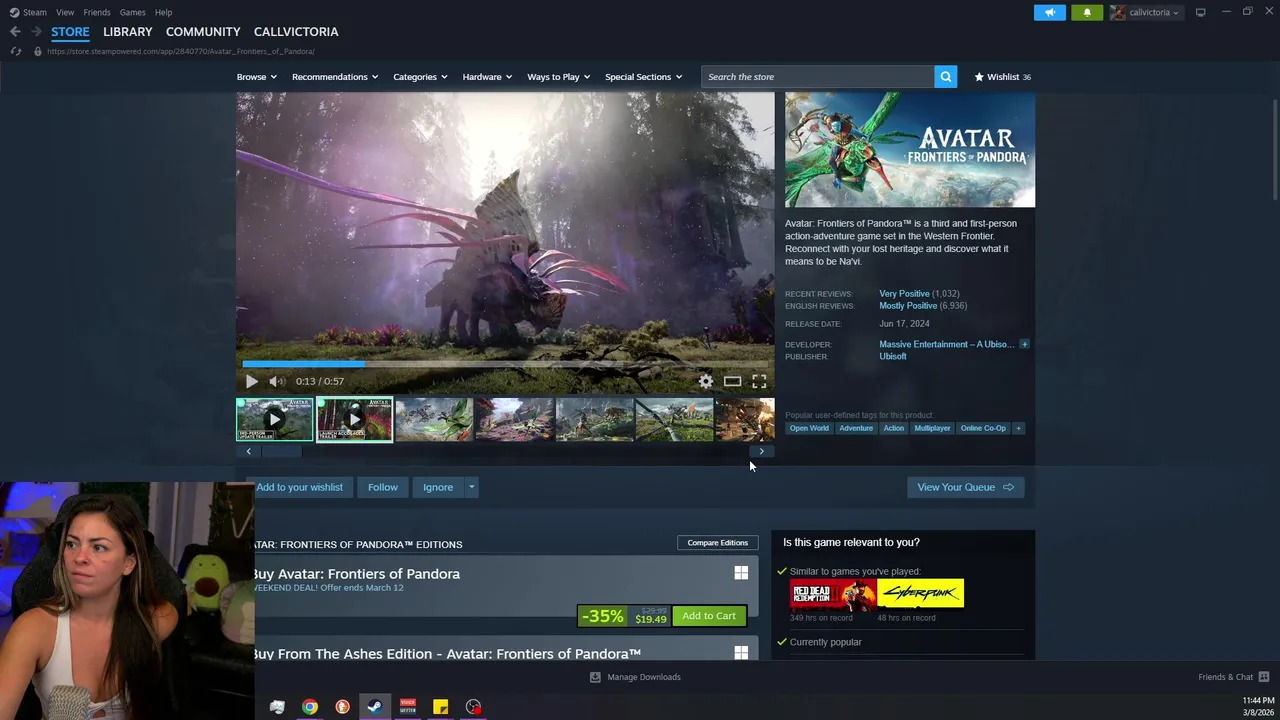Open Voicemeeter from the taskbar
1280x720 pixels.
coord(407,707)
